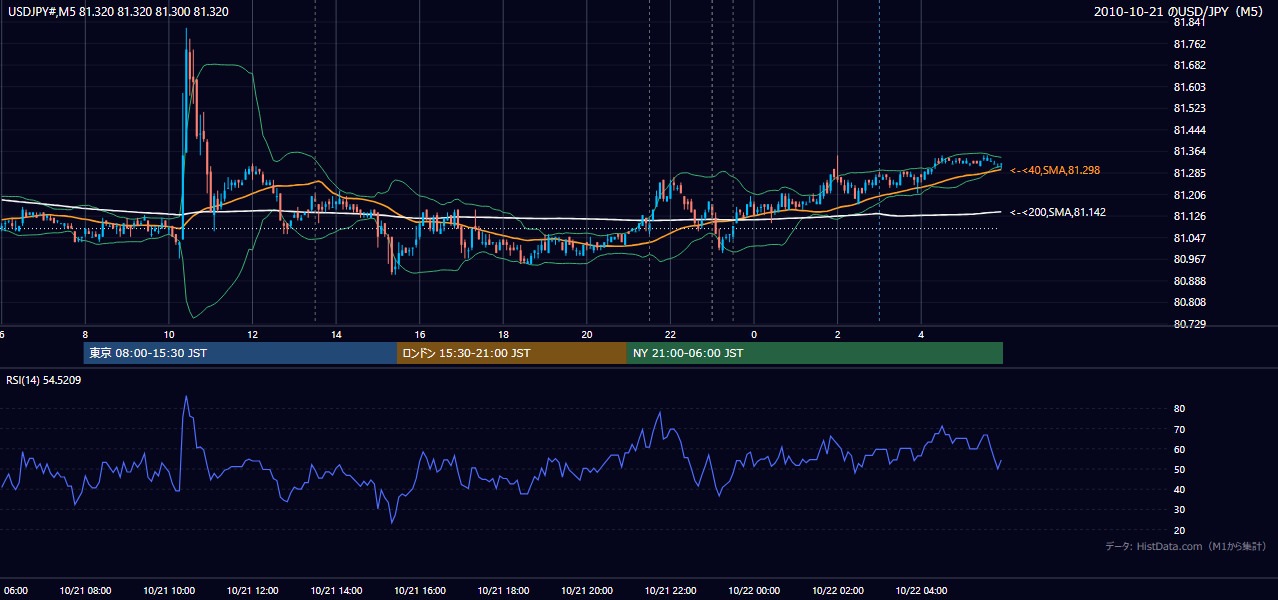The width and height of the screenshot is (1278, 600).
Task: Click price level 81.206 on the axis
Action: coord(1190,195)
